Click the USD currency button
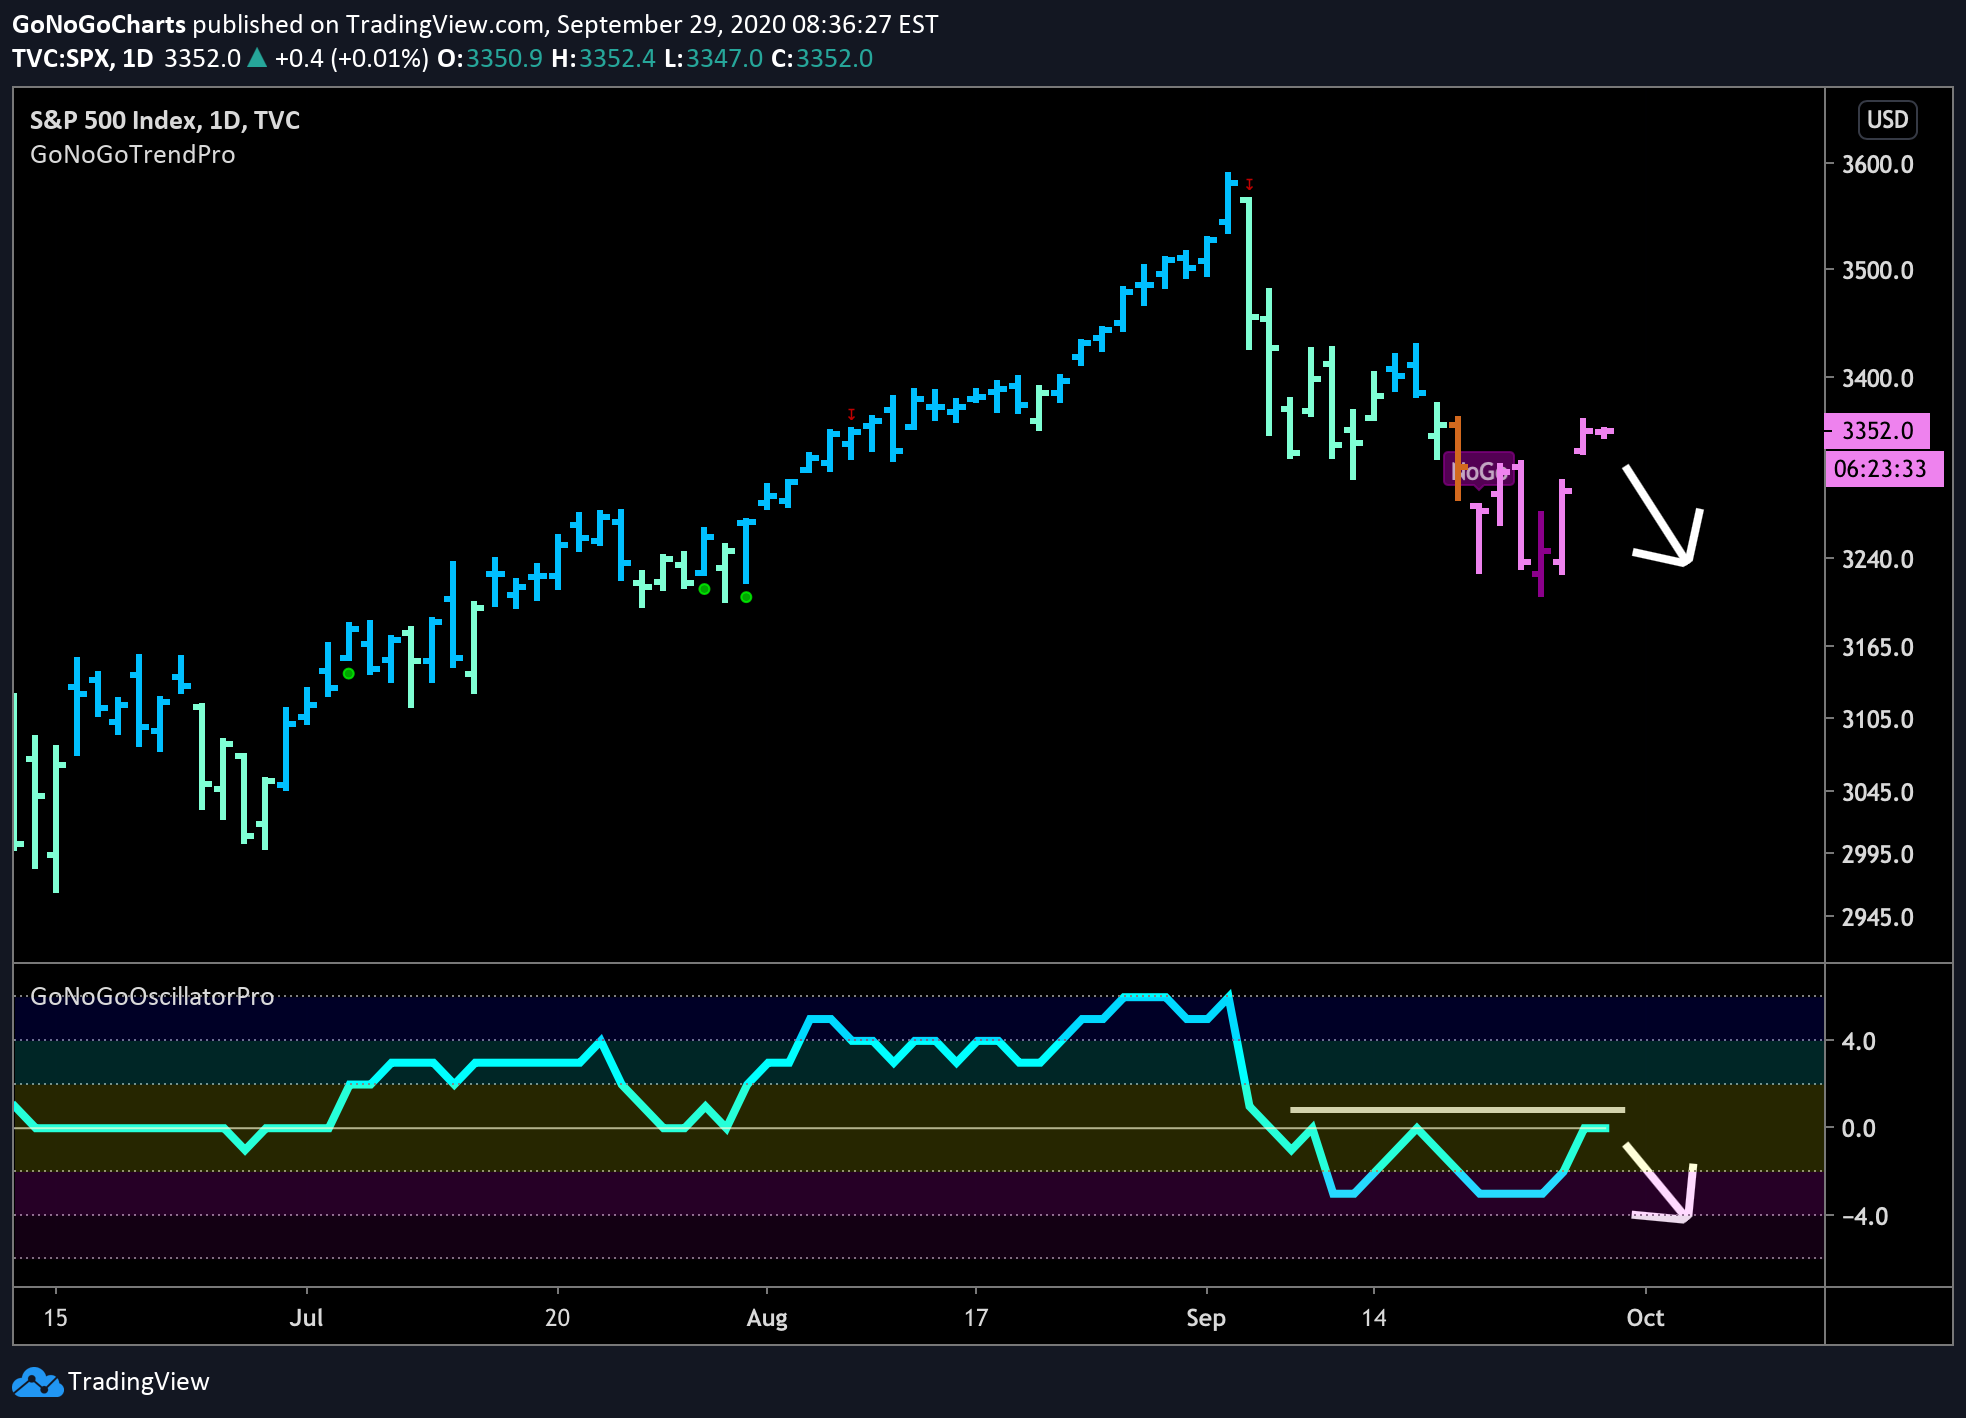This screenshot has height=1418, width=1966. (x=1887, y=120)
